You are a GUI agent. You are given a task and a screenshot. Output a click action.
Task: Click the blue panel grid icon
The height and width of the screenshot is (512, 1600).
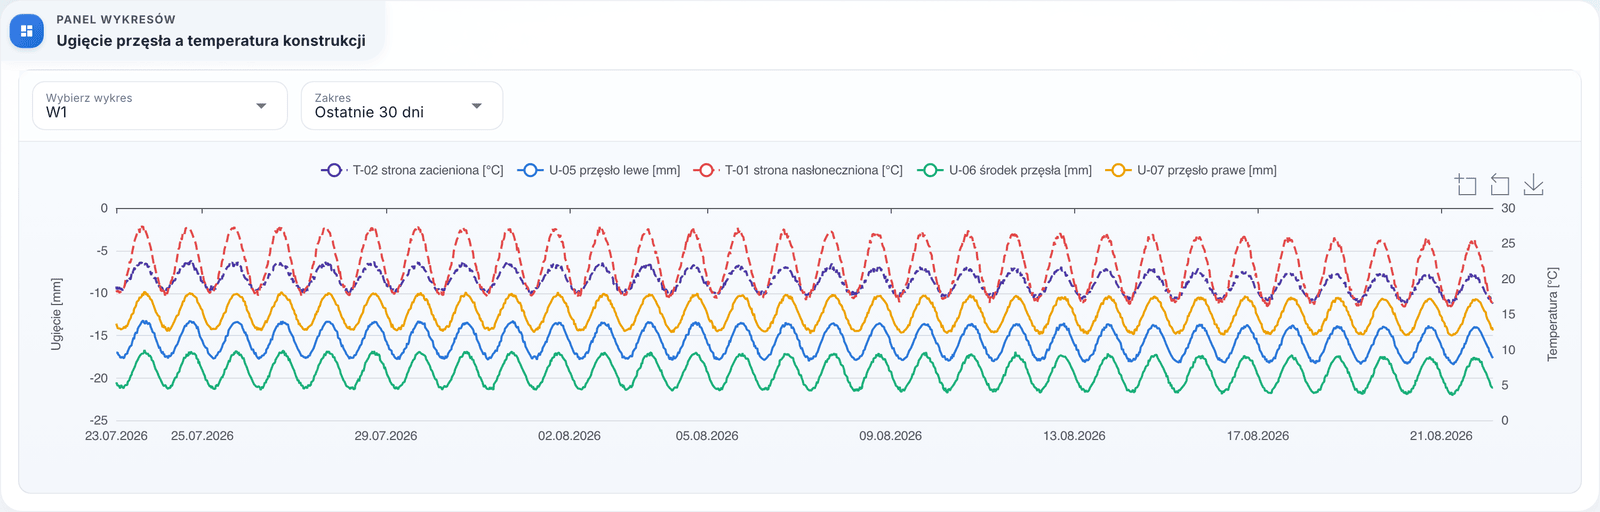click(x=27, y=31)
